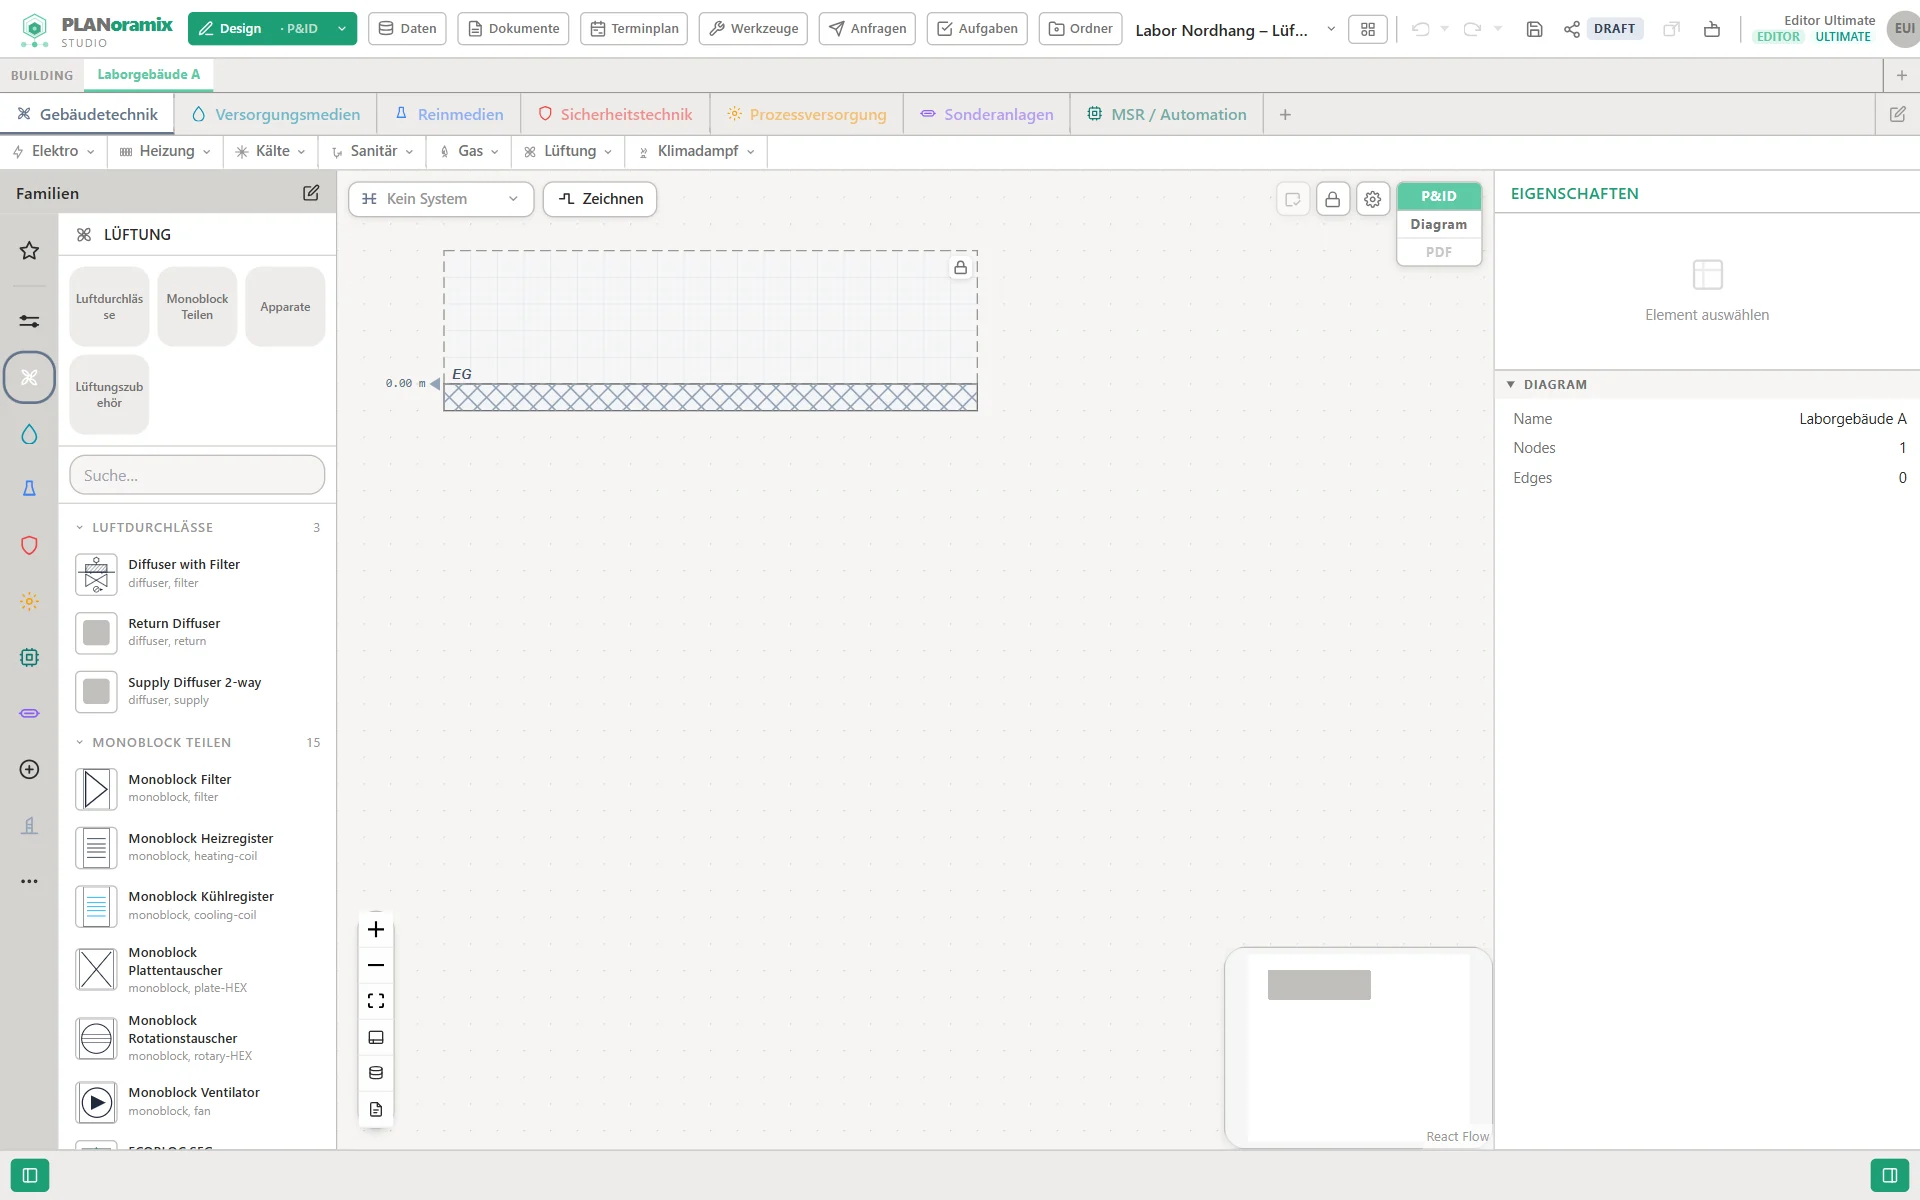Toggle the right panel in bottom bar

point(1890,1175)
